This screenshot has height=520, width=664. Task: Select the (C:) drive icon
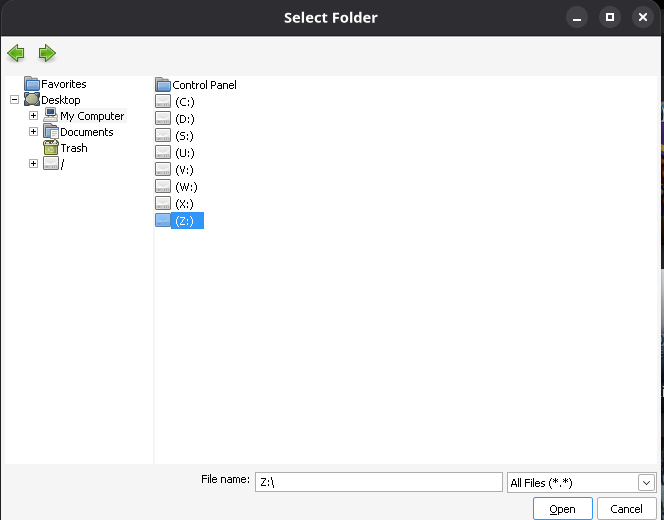[163, 102]
